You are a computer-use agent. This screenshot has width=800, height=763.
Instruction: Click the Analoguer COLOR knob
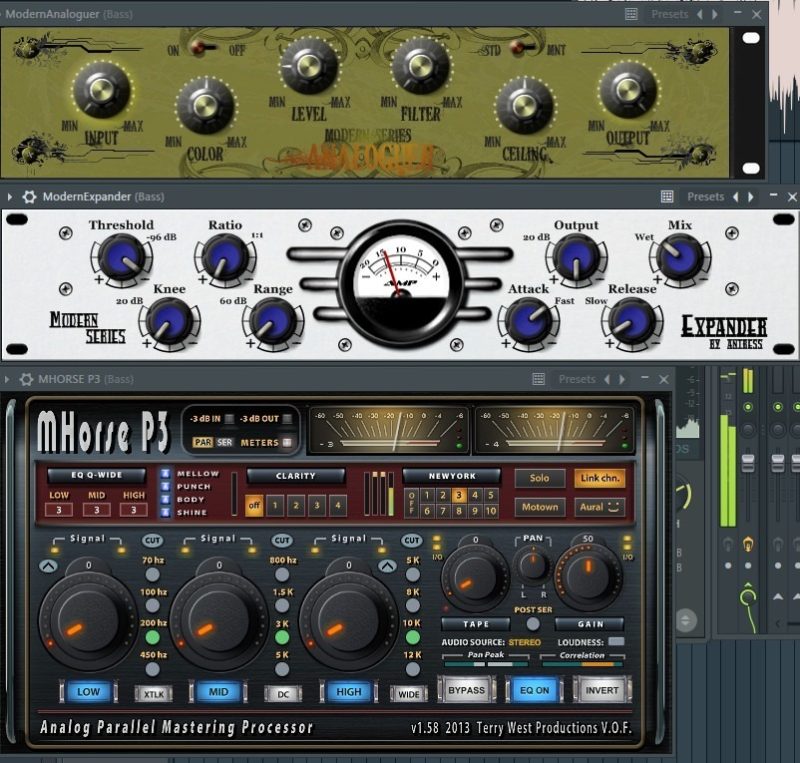(205, 106)
